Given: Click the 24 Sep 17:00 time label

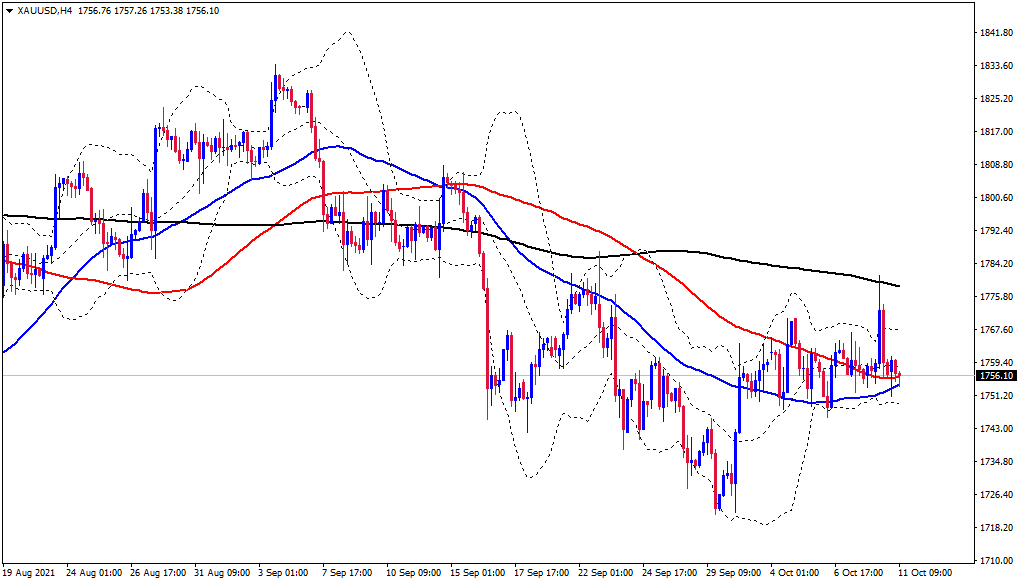Looking at the screenshot, I should (x=671, y=573).
